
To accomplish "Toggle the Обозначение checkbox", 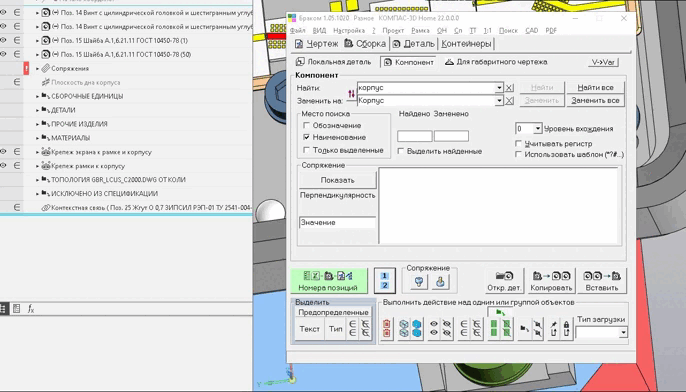I will (306, 125).
